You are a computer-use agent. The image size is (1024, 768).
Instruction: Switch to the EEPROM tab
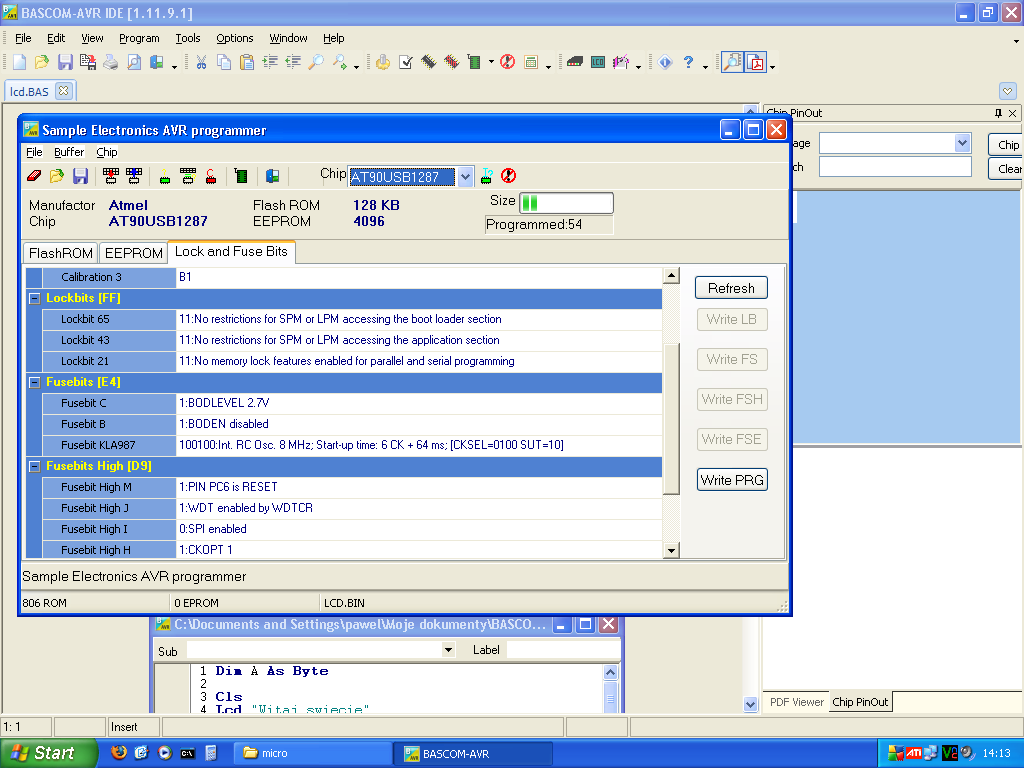tap(133, 253)
